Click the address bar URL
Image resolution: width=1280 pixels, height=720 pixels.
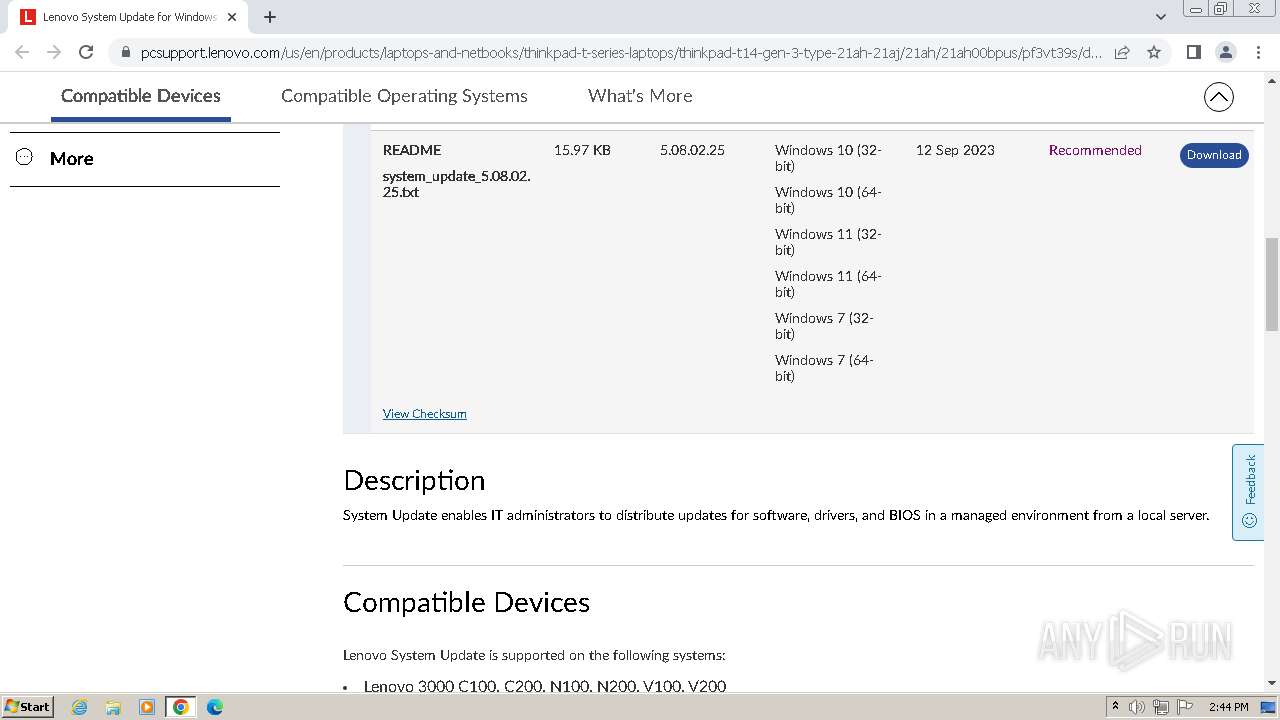point(621,53)
